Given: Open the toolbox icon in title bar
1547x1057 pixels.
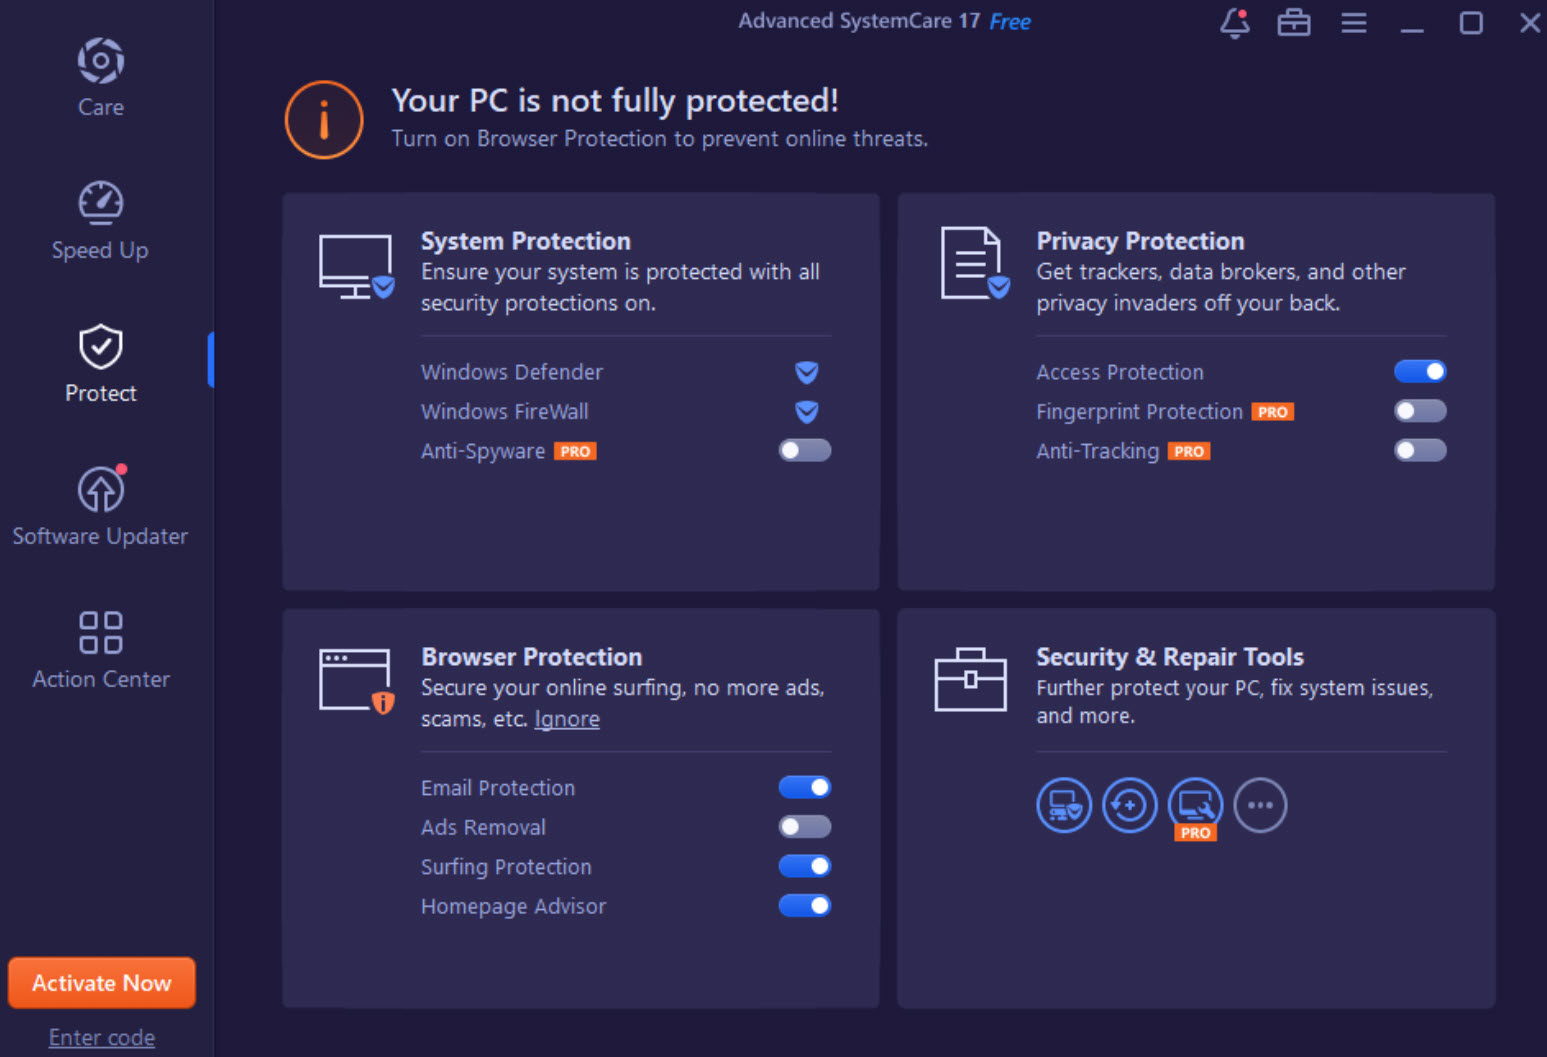Looking at the screenshot, I should pos(1294,22).
